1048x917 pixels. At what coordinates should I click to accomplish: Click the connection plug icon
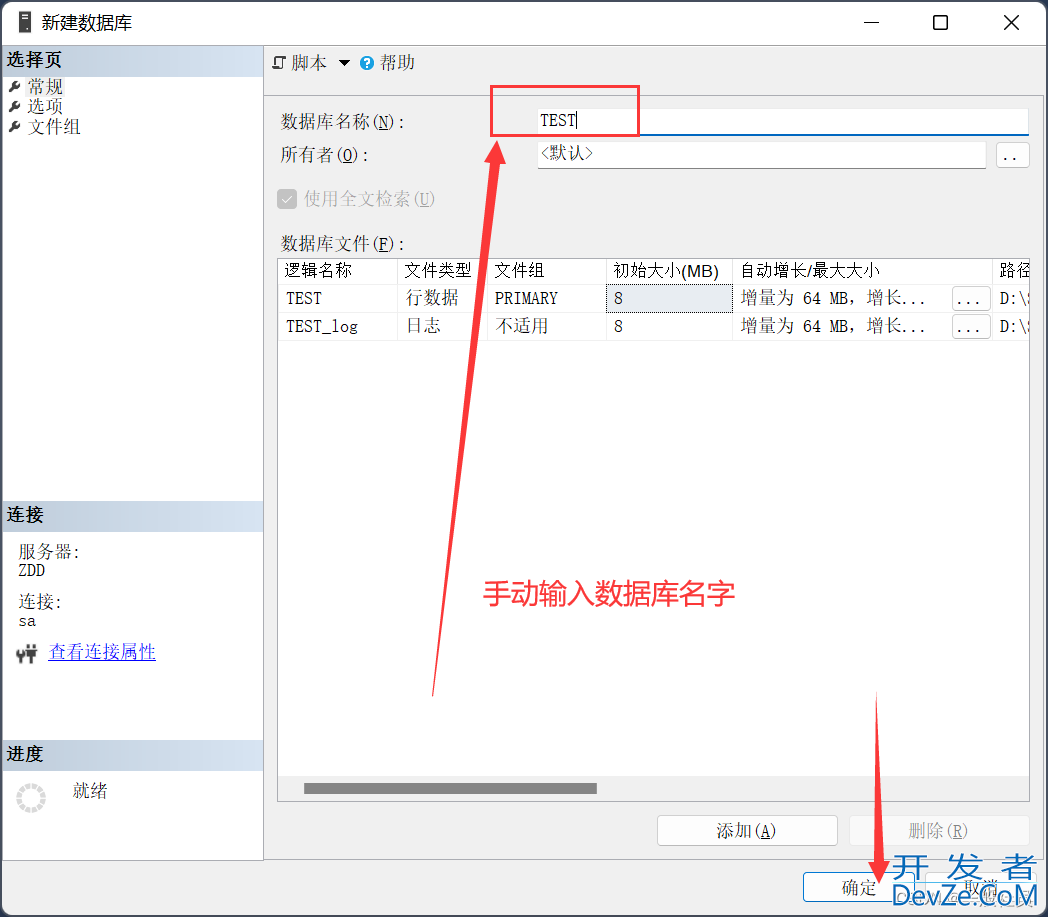pos(27,653)
